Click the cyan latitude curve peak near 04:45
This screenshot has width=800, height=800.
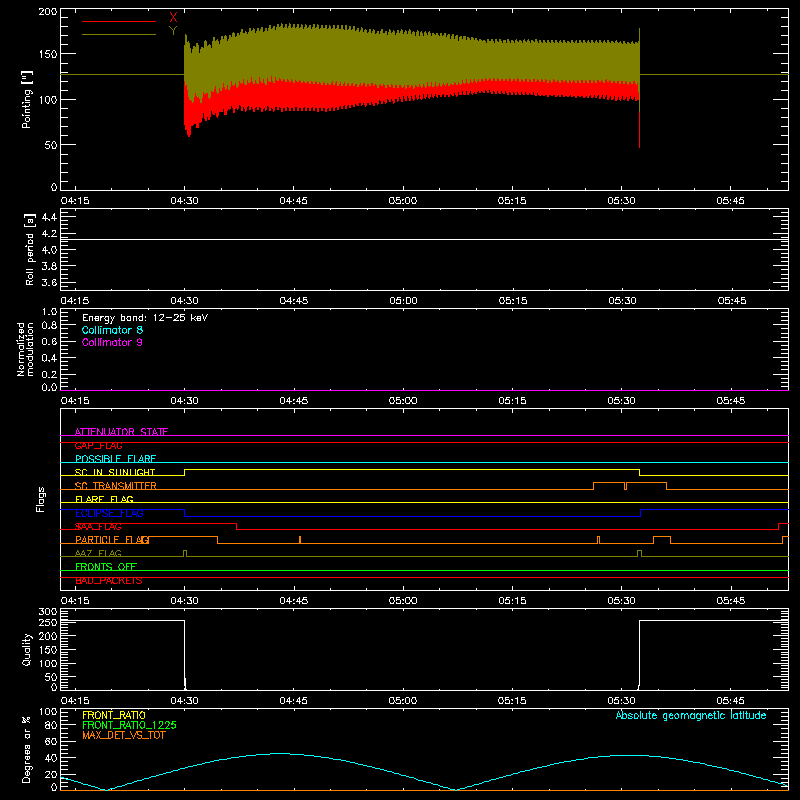click(280, 753)
